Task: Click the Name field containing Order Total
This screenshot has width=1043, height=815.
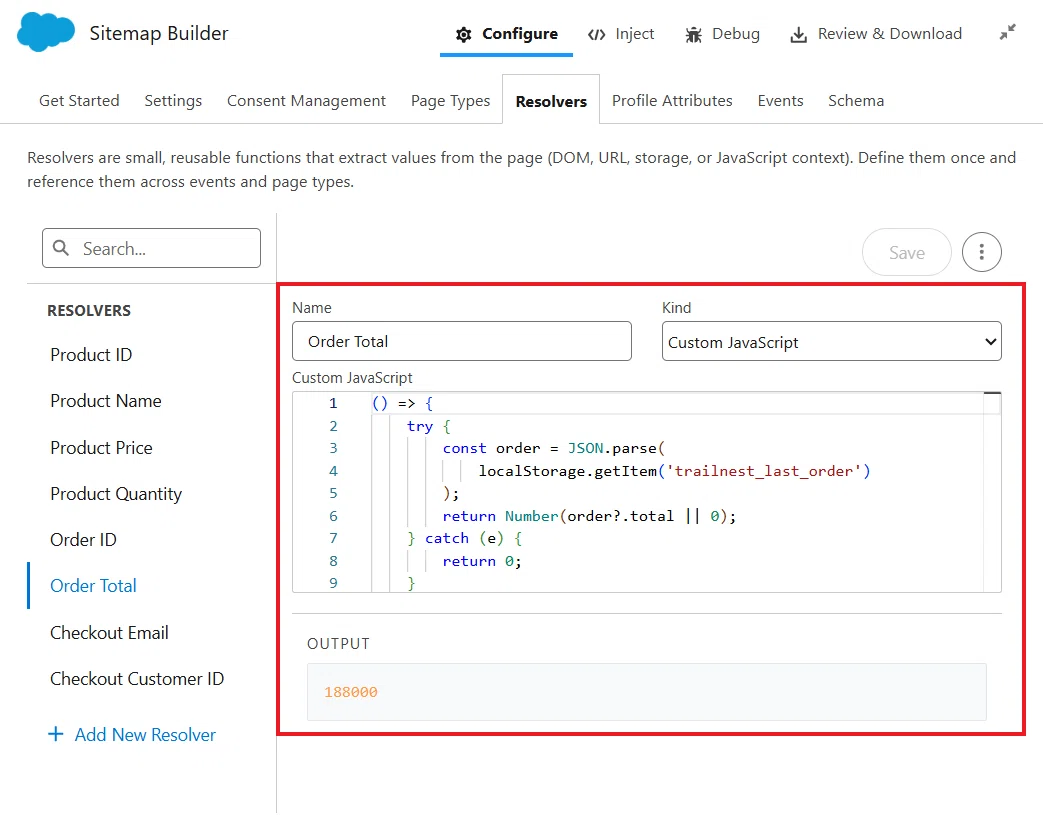Action: (462, 341)
